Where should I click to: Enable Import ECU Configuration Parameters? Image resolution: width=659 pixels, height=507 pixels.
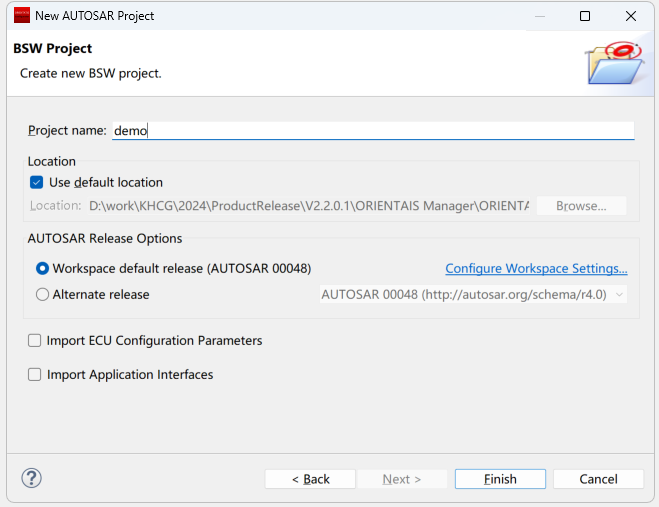(x=36, y=341)
